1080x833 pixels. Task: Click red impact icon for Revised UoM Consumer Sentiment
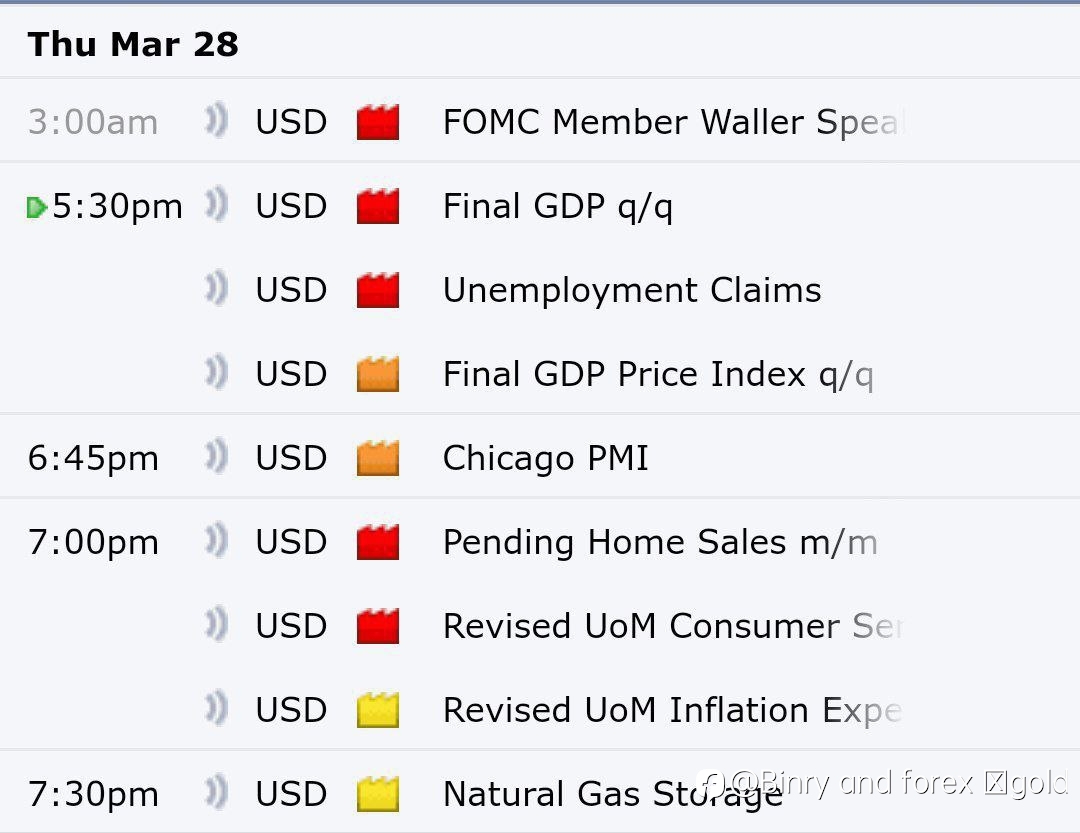(x=377, y=626)
